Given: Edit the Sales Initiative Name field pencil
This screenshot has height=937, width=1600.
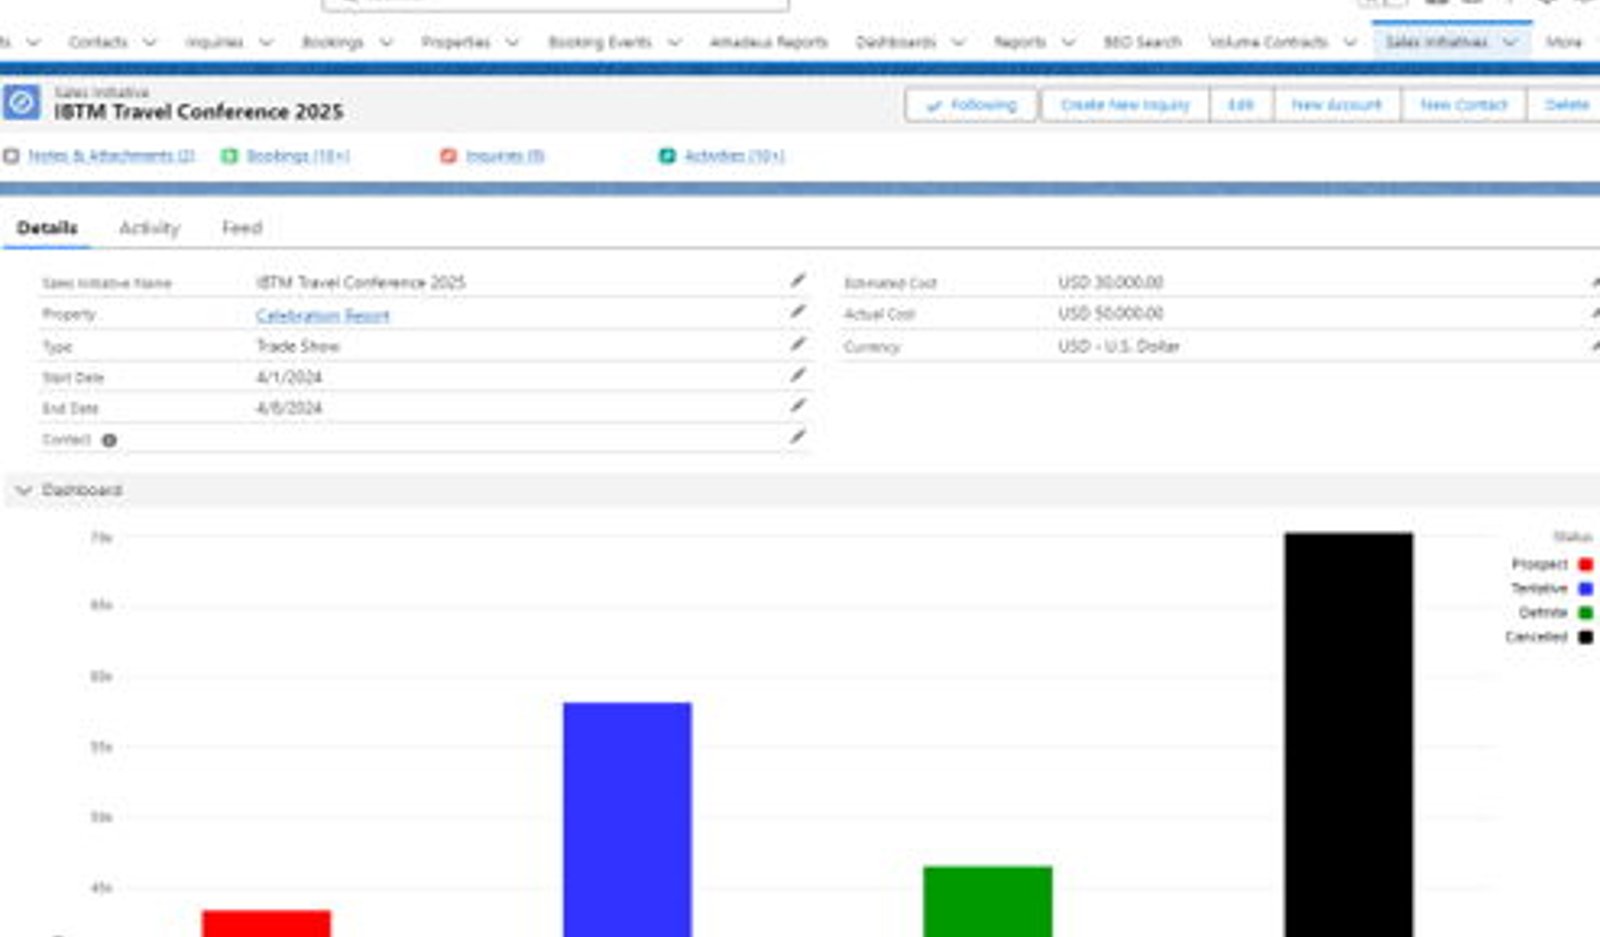Looking at the screenshot, I should (798, 281).
